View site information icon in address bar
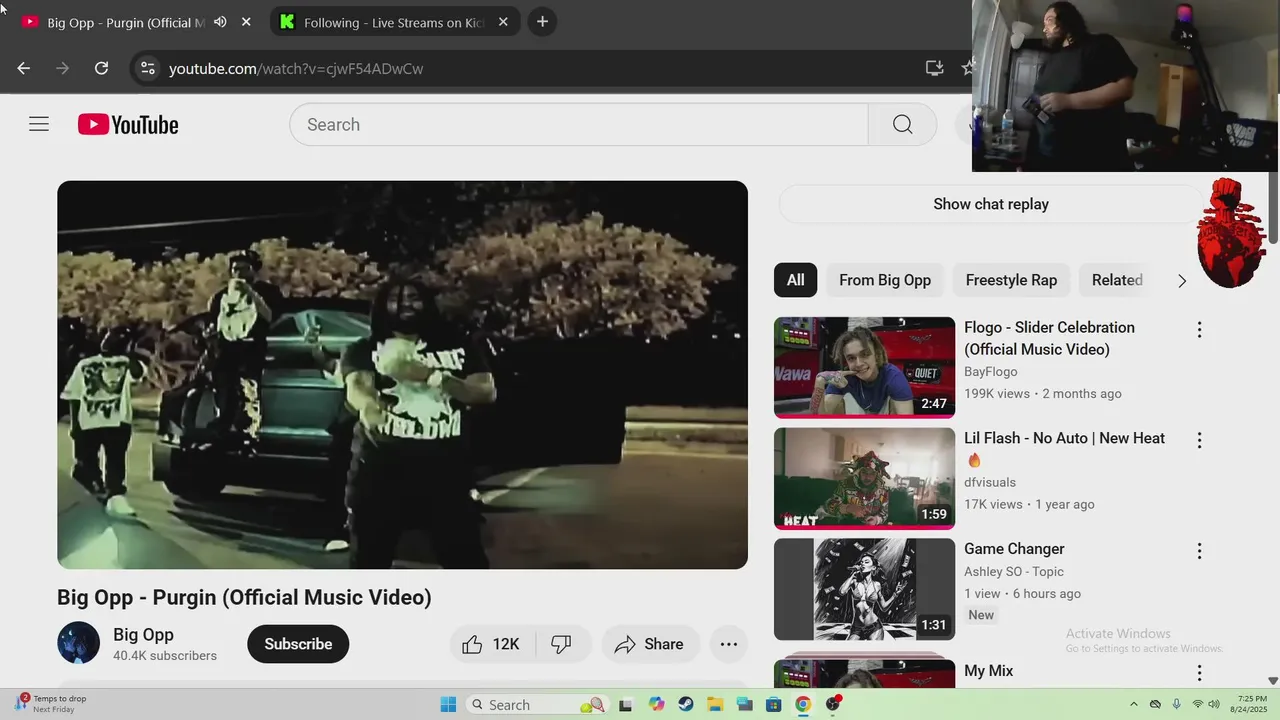The width and height of the screenshot is (1280, 720). tap(147, 68)
